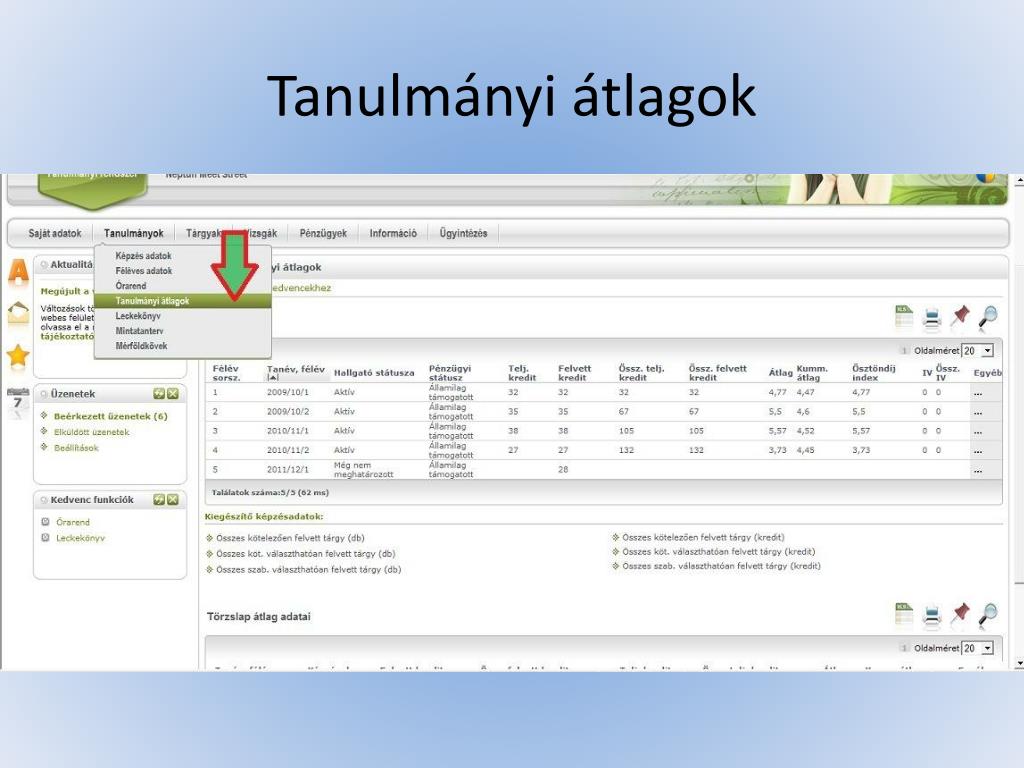Open options for 2011/12/1 row

(977, 470)
